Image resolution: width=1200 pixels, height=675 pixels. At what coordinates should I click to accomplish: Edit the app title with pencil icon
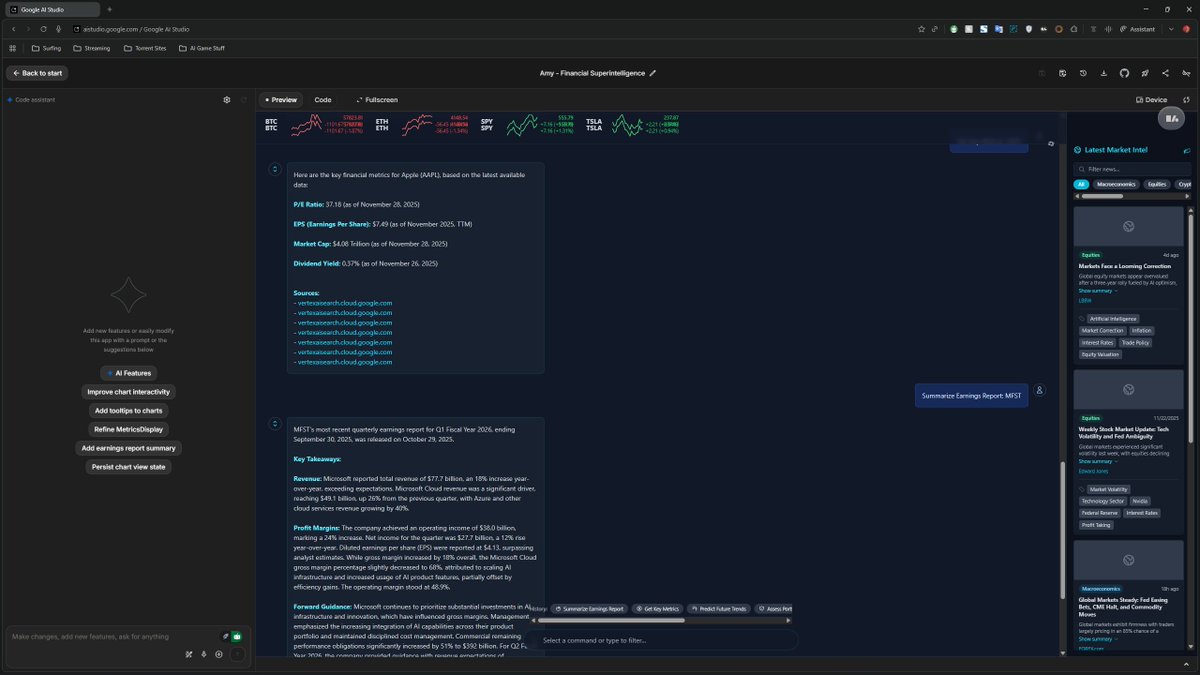(x=653, y=73)
